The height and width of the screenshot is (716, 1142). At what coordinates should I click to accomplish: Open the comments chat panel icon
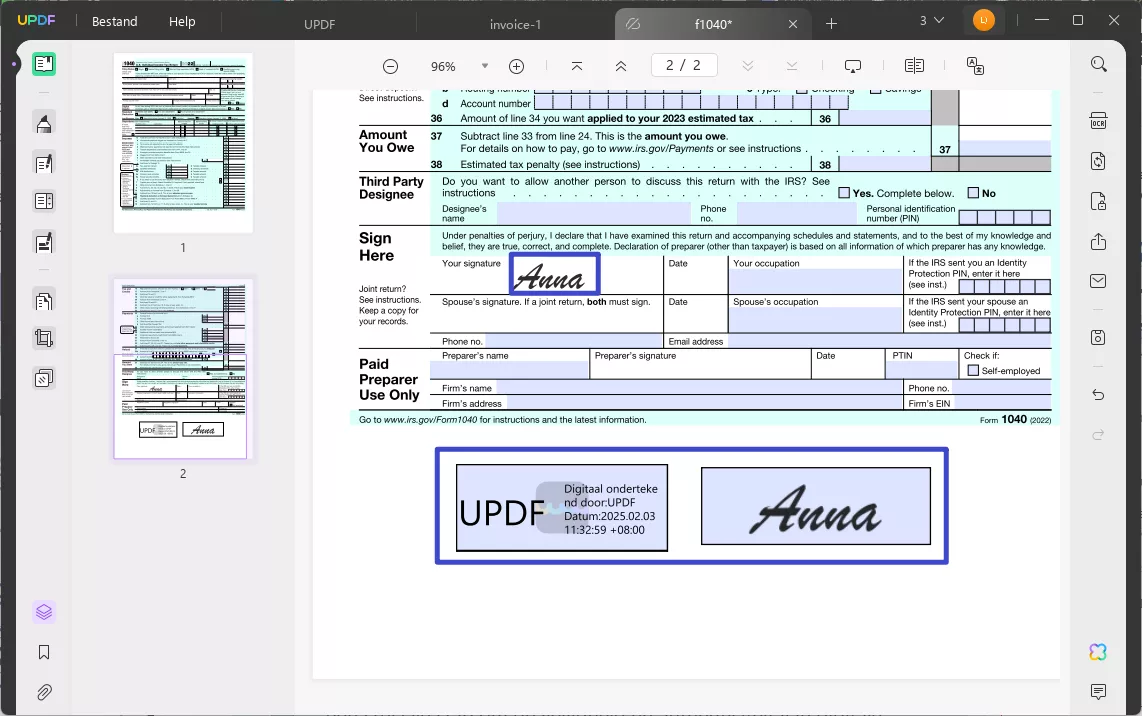[1098, 691]
